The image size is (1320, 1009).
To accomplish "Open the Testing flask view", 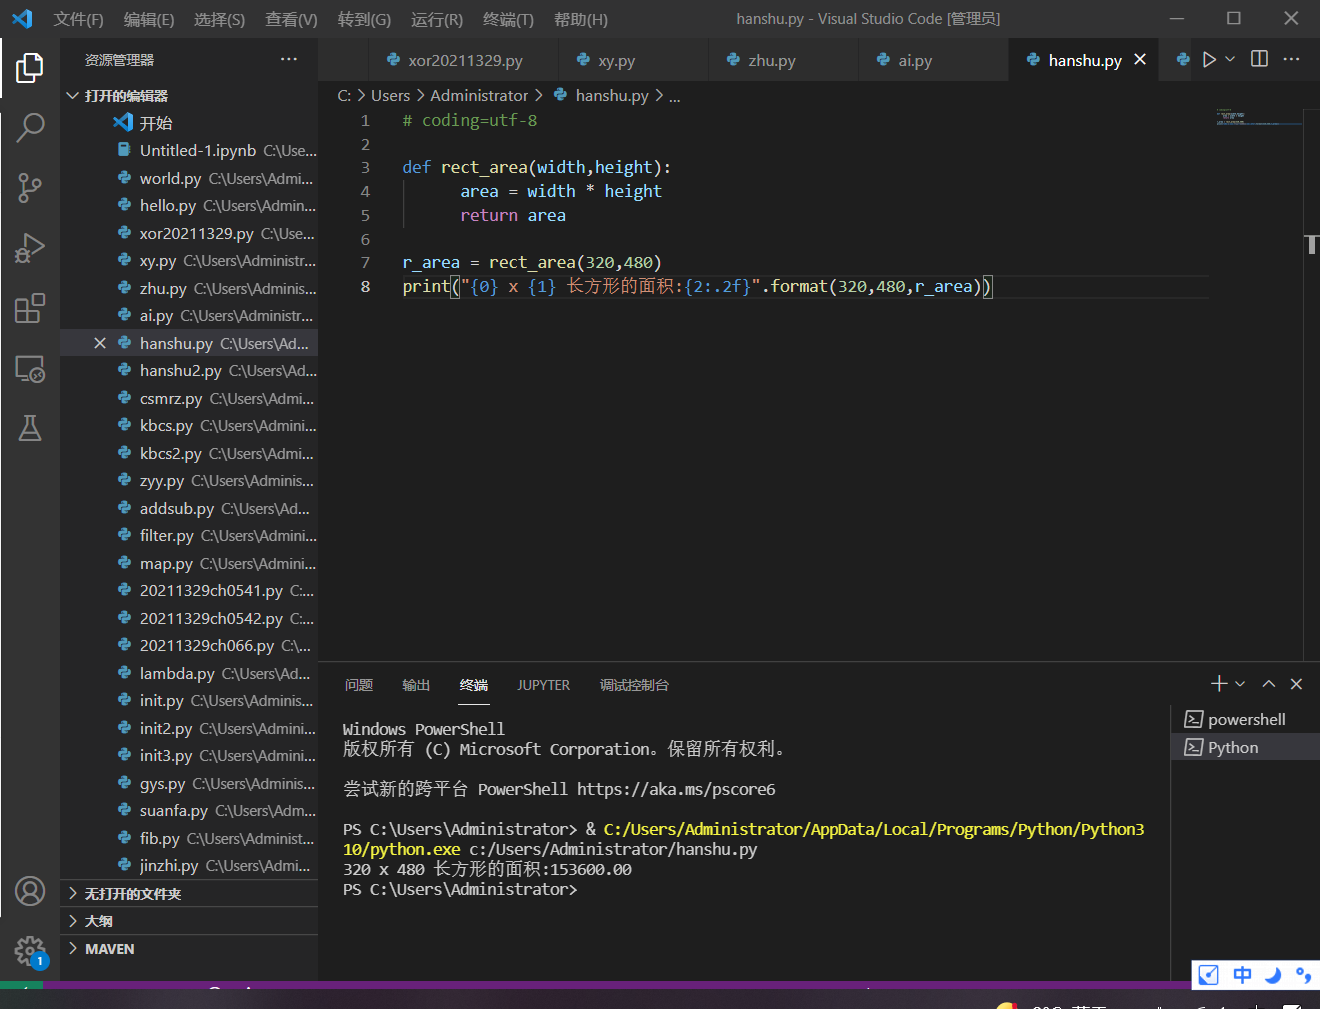I will point(30,429).
